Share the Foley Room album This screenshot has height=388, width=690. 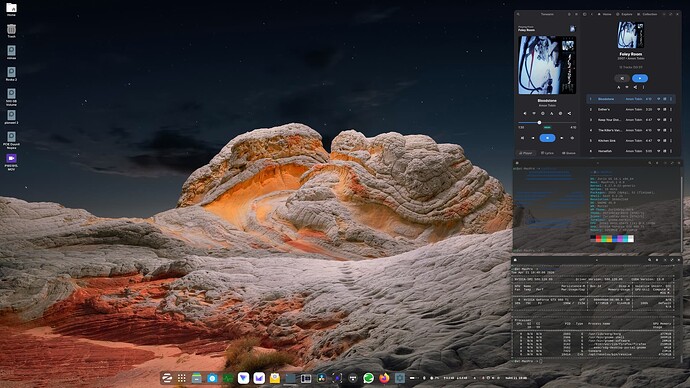pos(635,87)
